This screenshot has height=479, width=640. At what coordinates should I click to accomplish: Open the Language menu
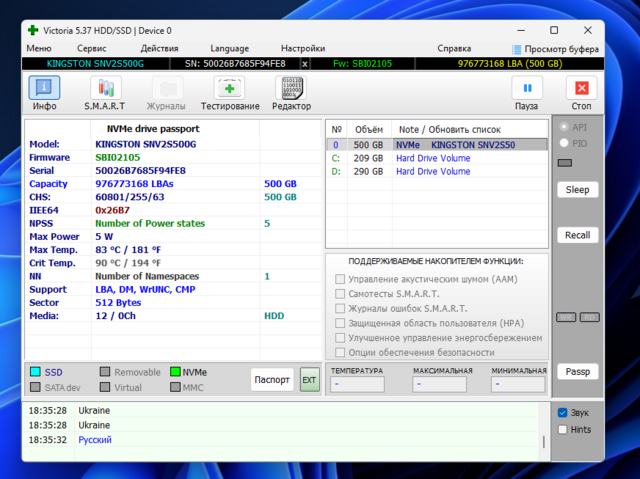pos(229,48)
